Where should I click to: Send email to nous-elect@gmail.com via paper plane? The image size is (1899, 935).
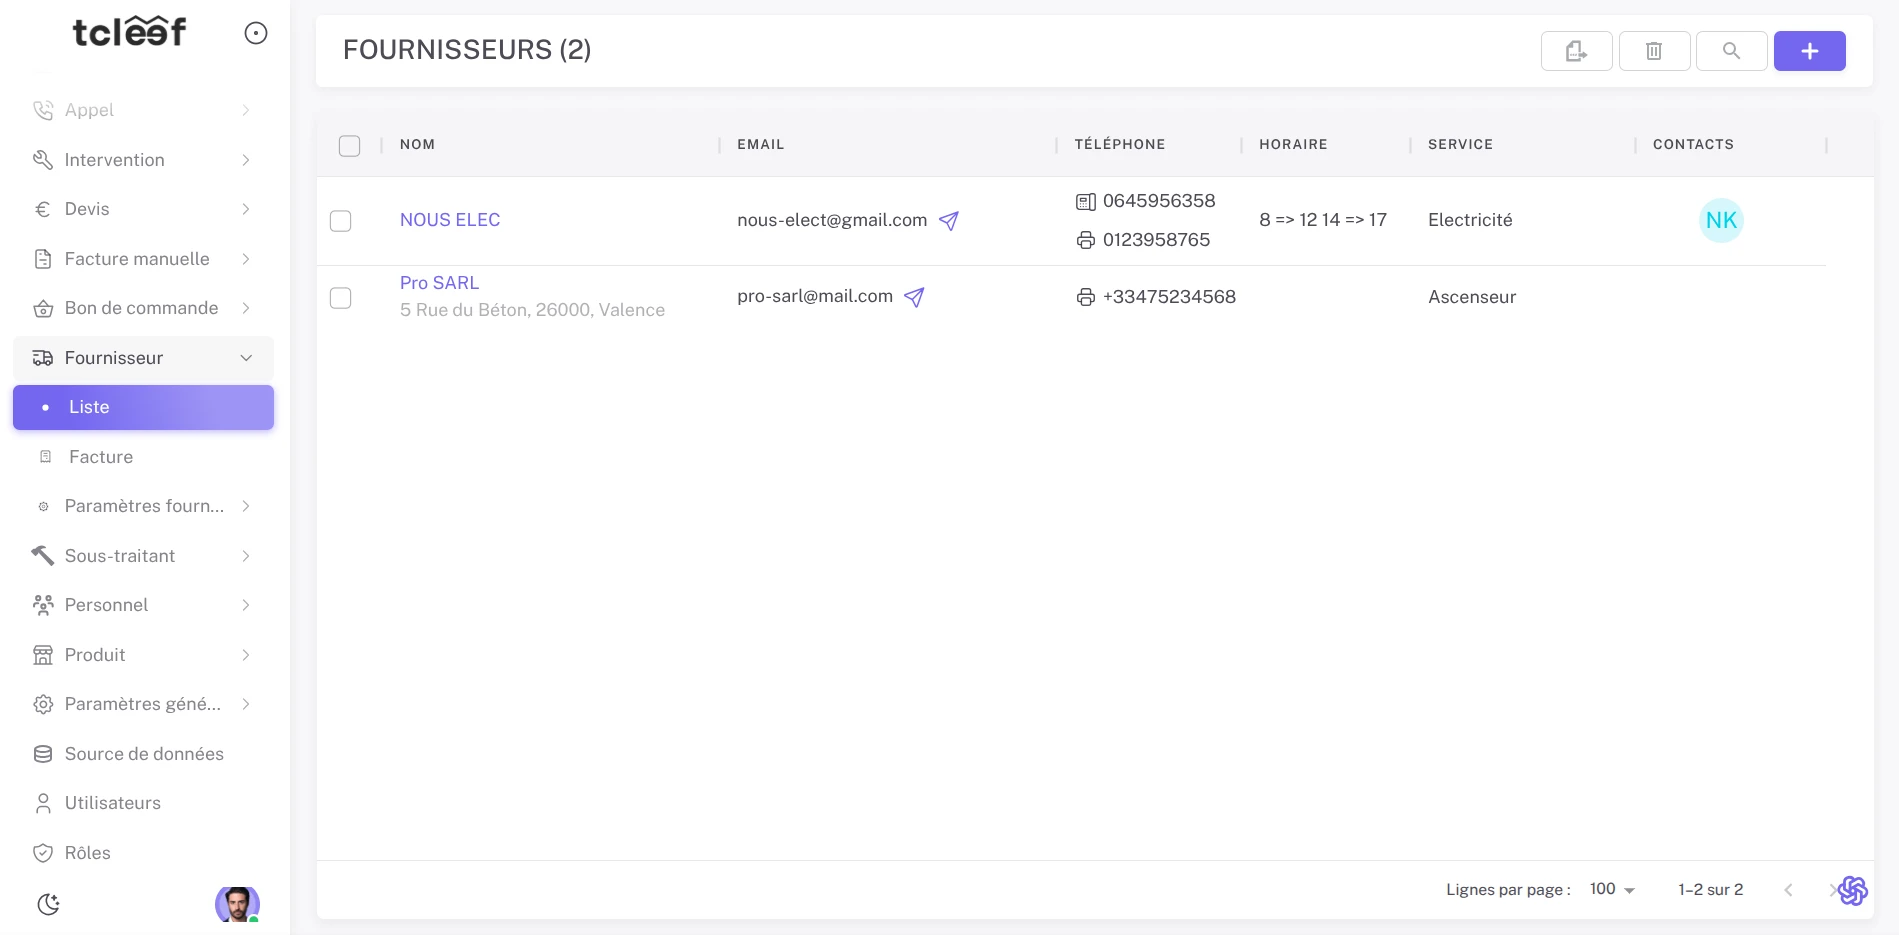coord(949,221)
